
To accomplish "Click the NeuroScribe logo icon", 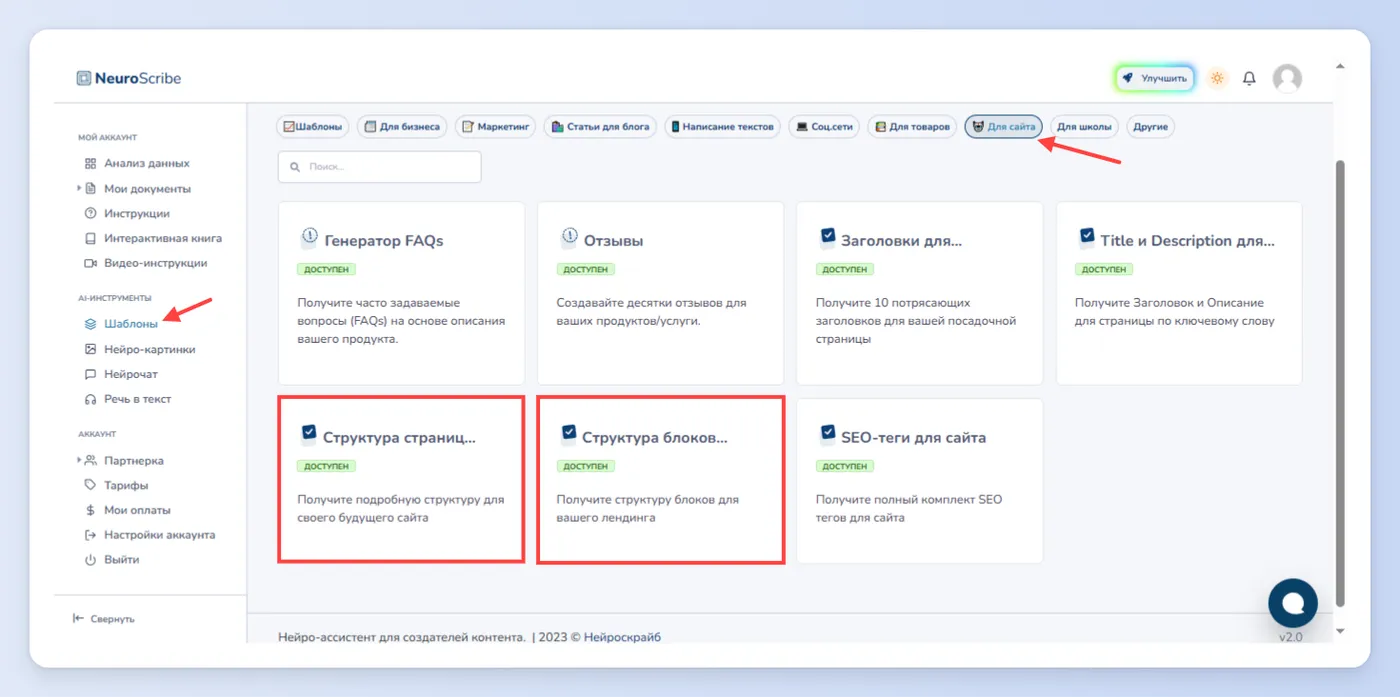I will (84, 78).
